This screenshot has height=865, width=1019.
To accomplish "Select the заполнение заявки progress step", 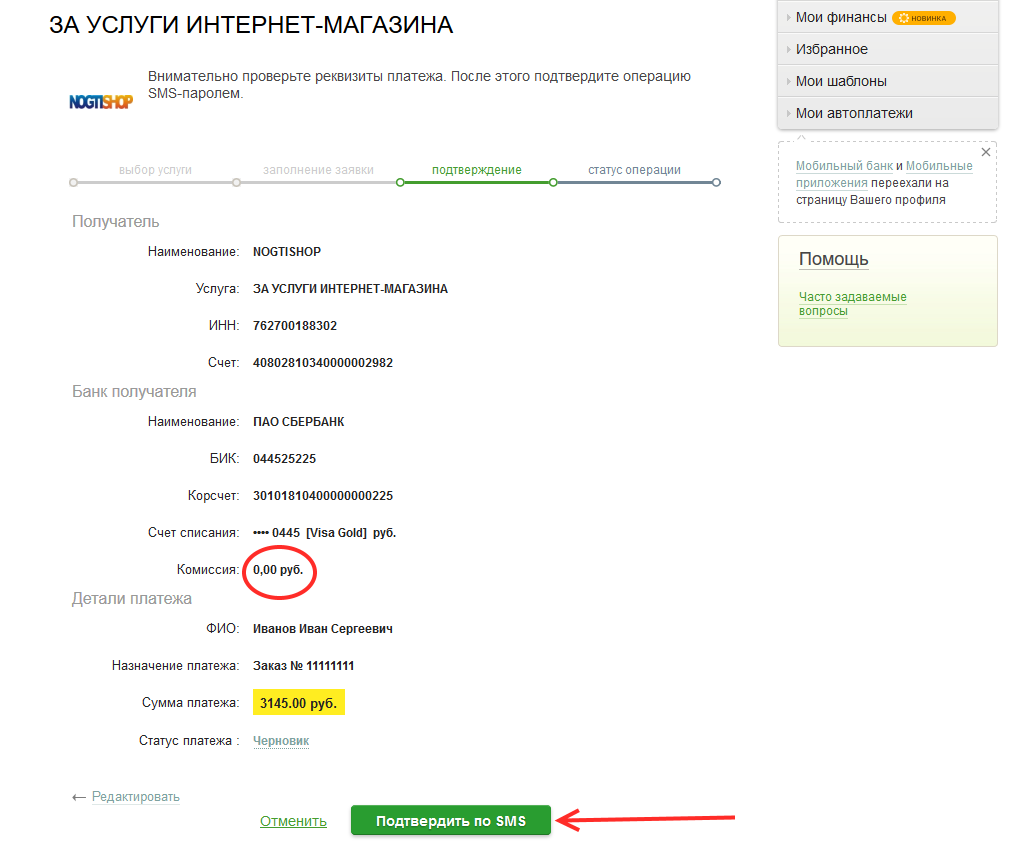I will [318, 170].
